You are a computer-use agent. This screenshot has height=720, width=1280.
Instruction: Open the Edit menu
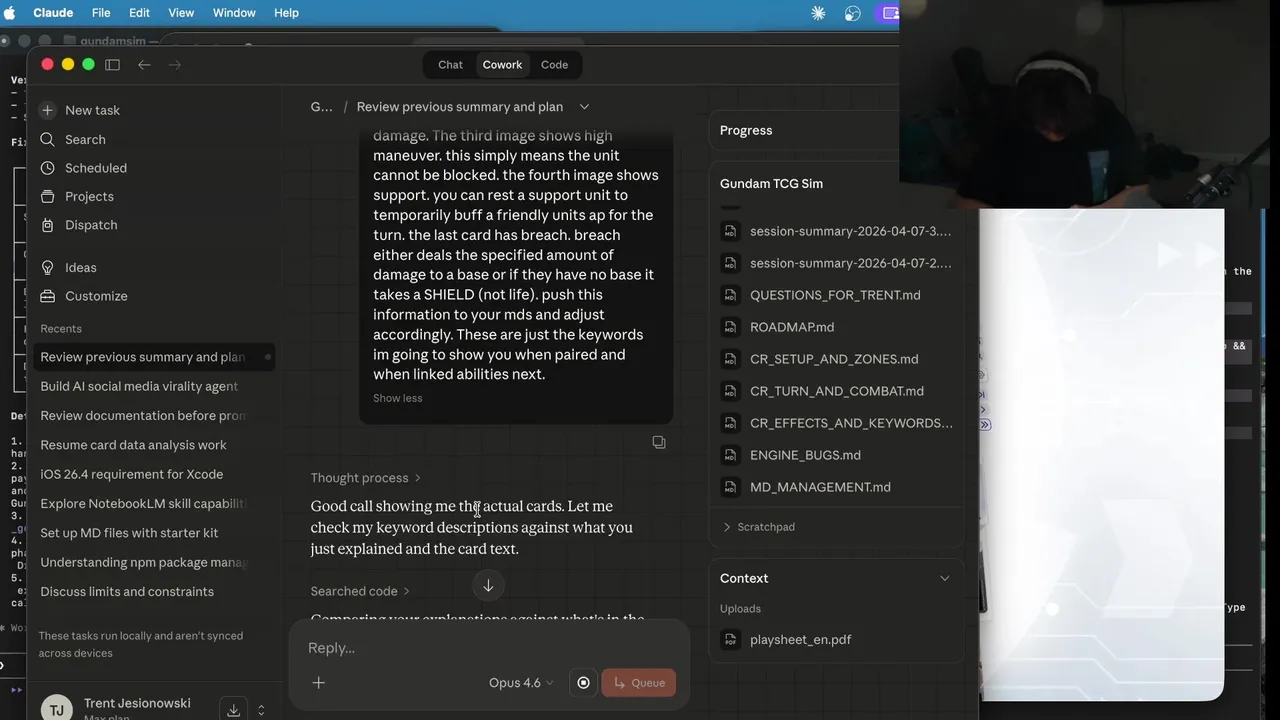coord(139,13)
